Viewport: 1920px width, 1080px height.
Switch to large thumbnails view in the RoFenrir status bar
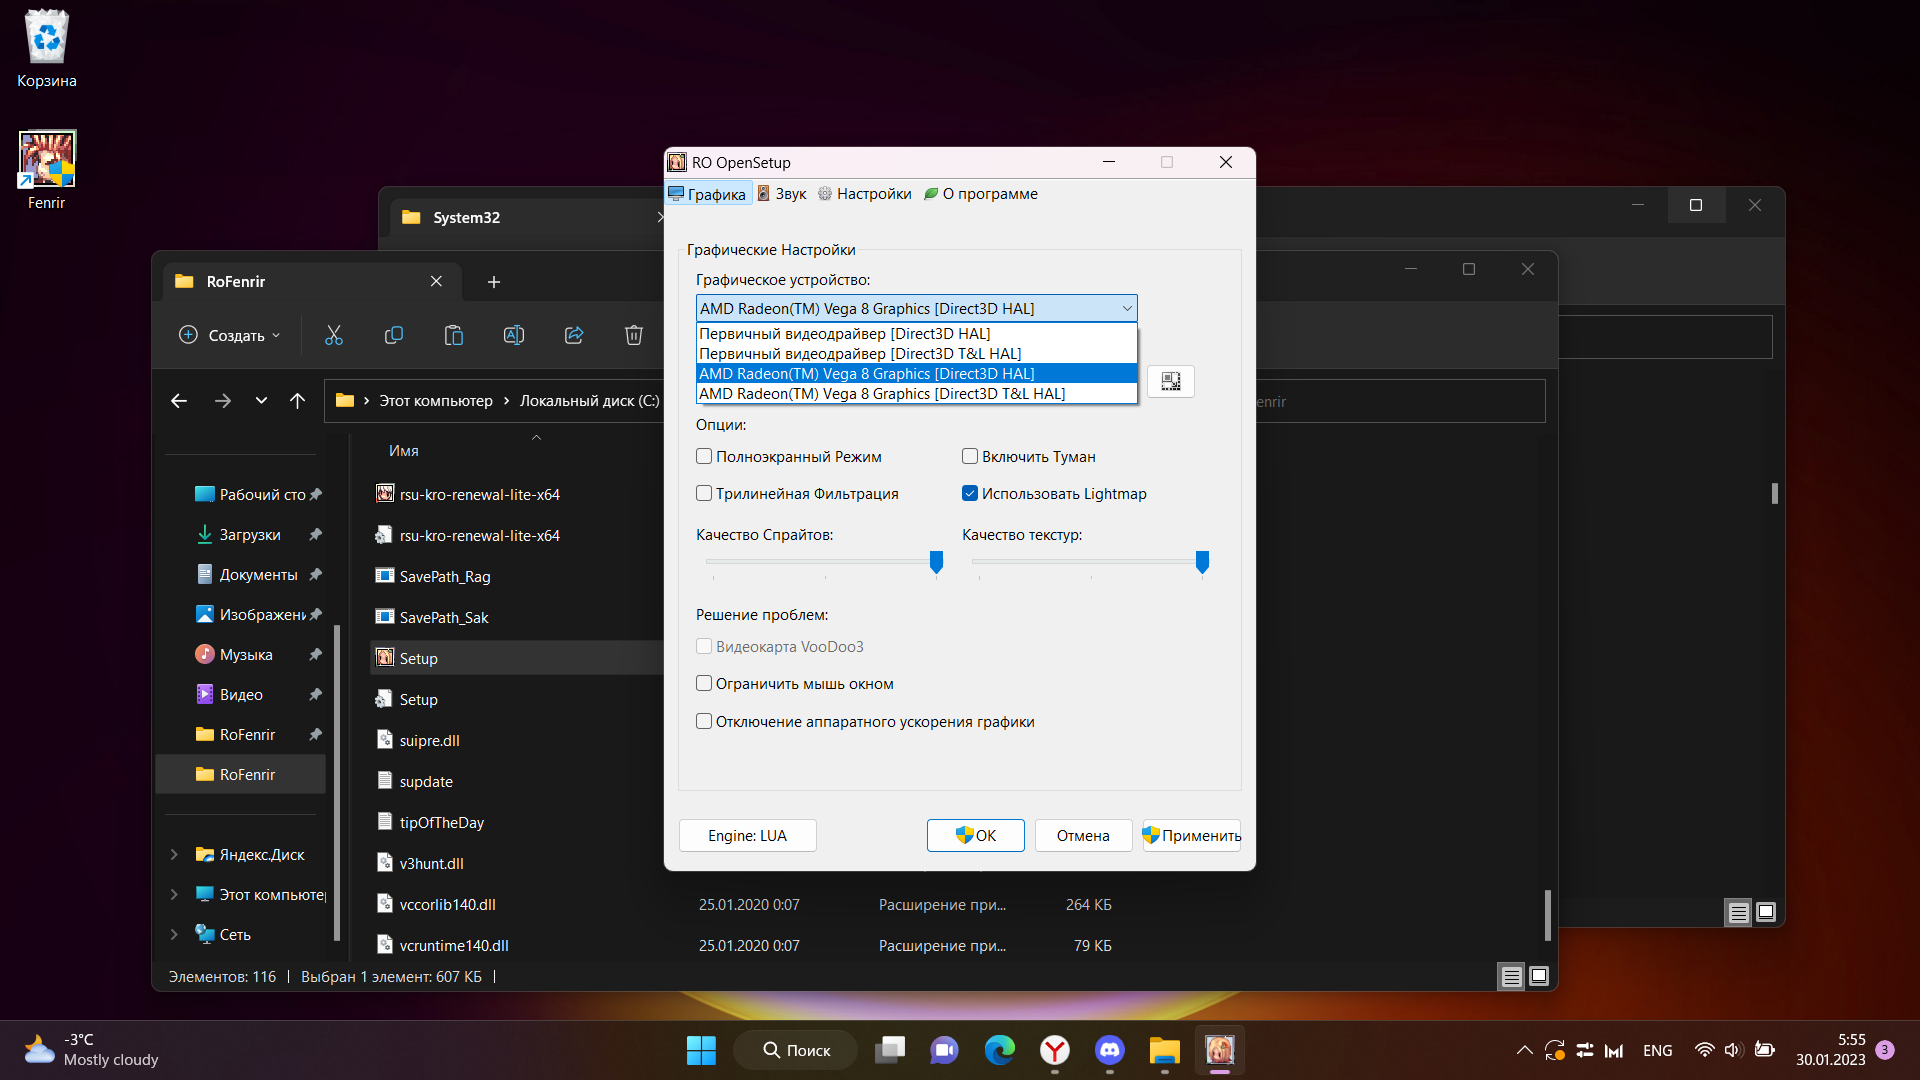click(x=1539, y=976)
